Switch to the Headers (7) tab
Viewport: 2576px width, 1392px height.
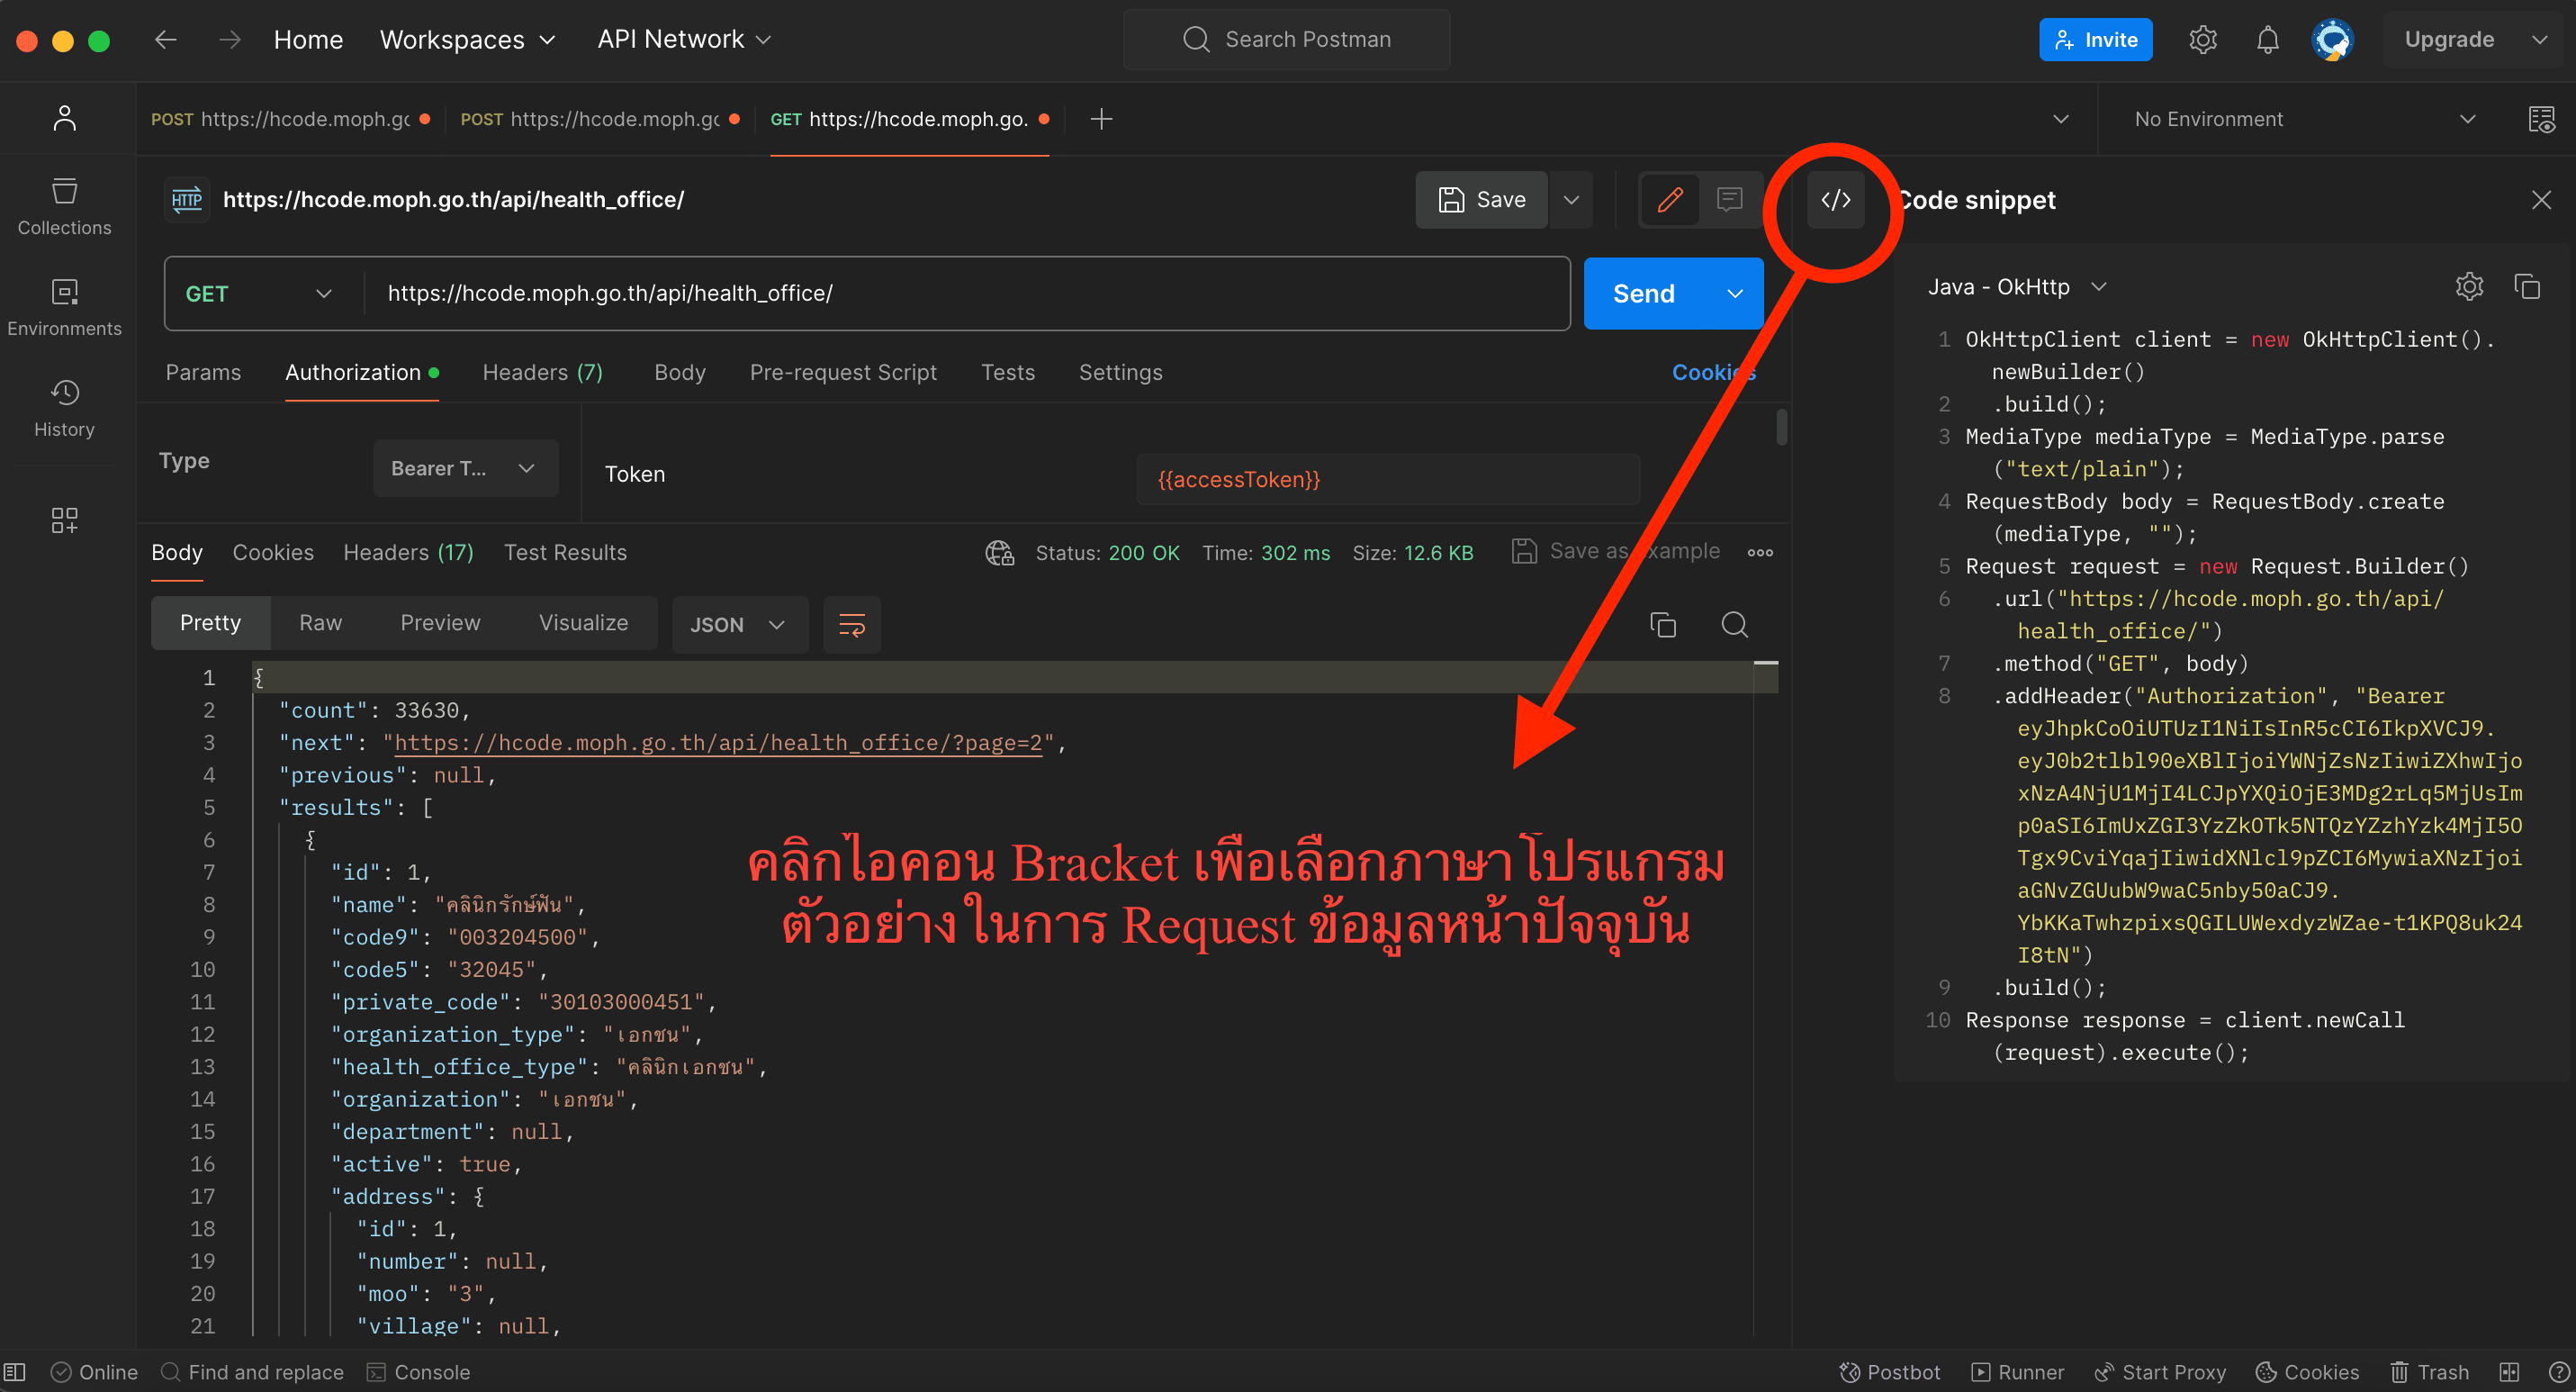(x=542, y=372)
